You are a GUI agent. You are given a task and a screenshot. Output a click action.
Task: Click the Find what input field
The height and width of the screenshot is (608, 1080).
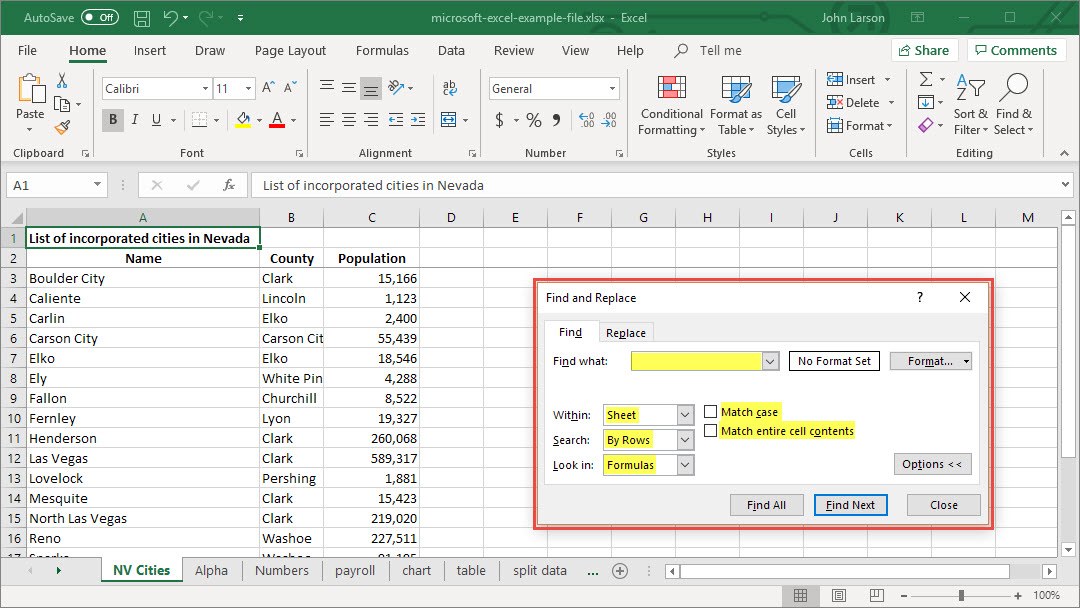[696, 361]
